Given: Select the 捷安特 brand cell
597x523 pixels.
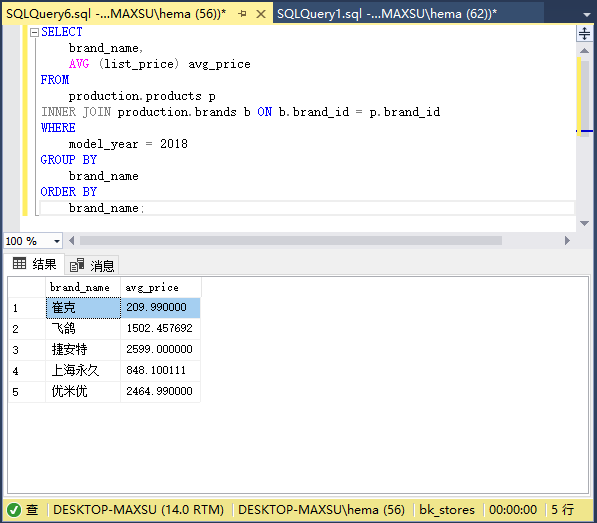Looking at the screenshot, I should pos(83,350).
